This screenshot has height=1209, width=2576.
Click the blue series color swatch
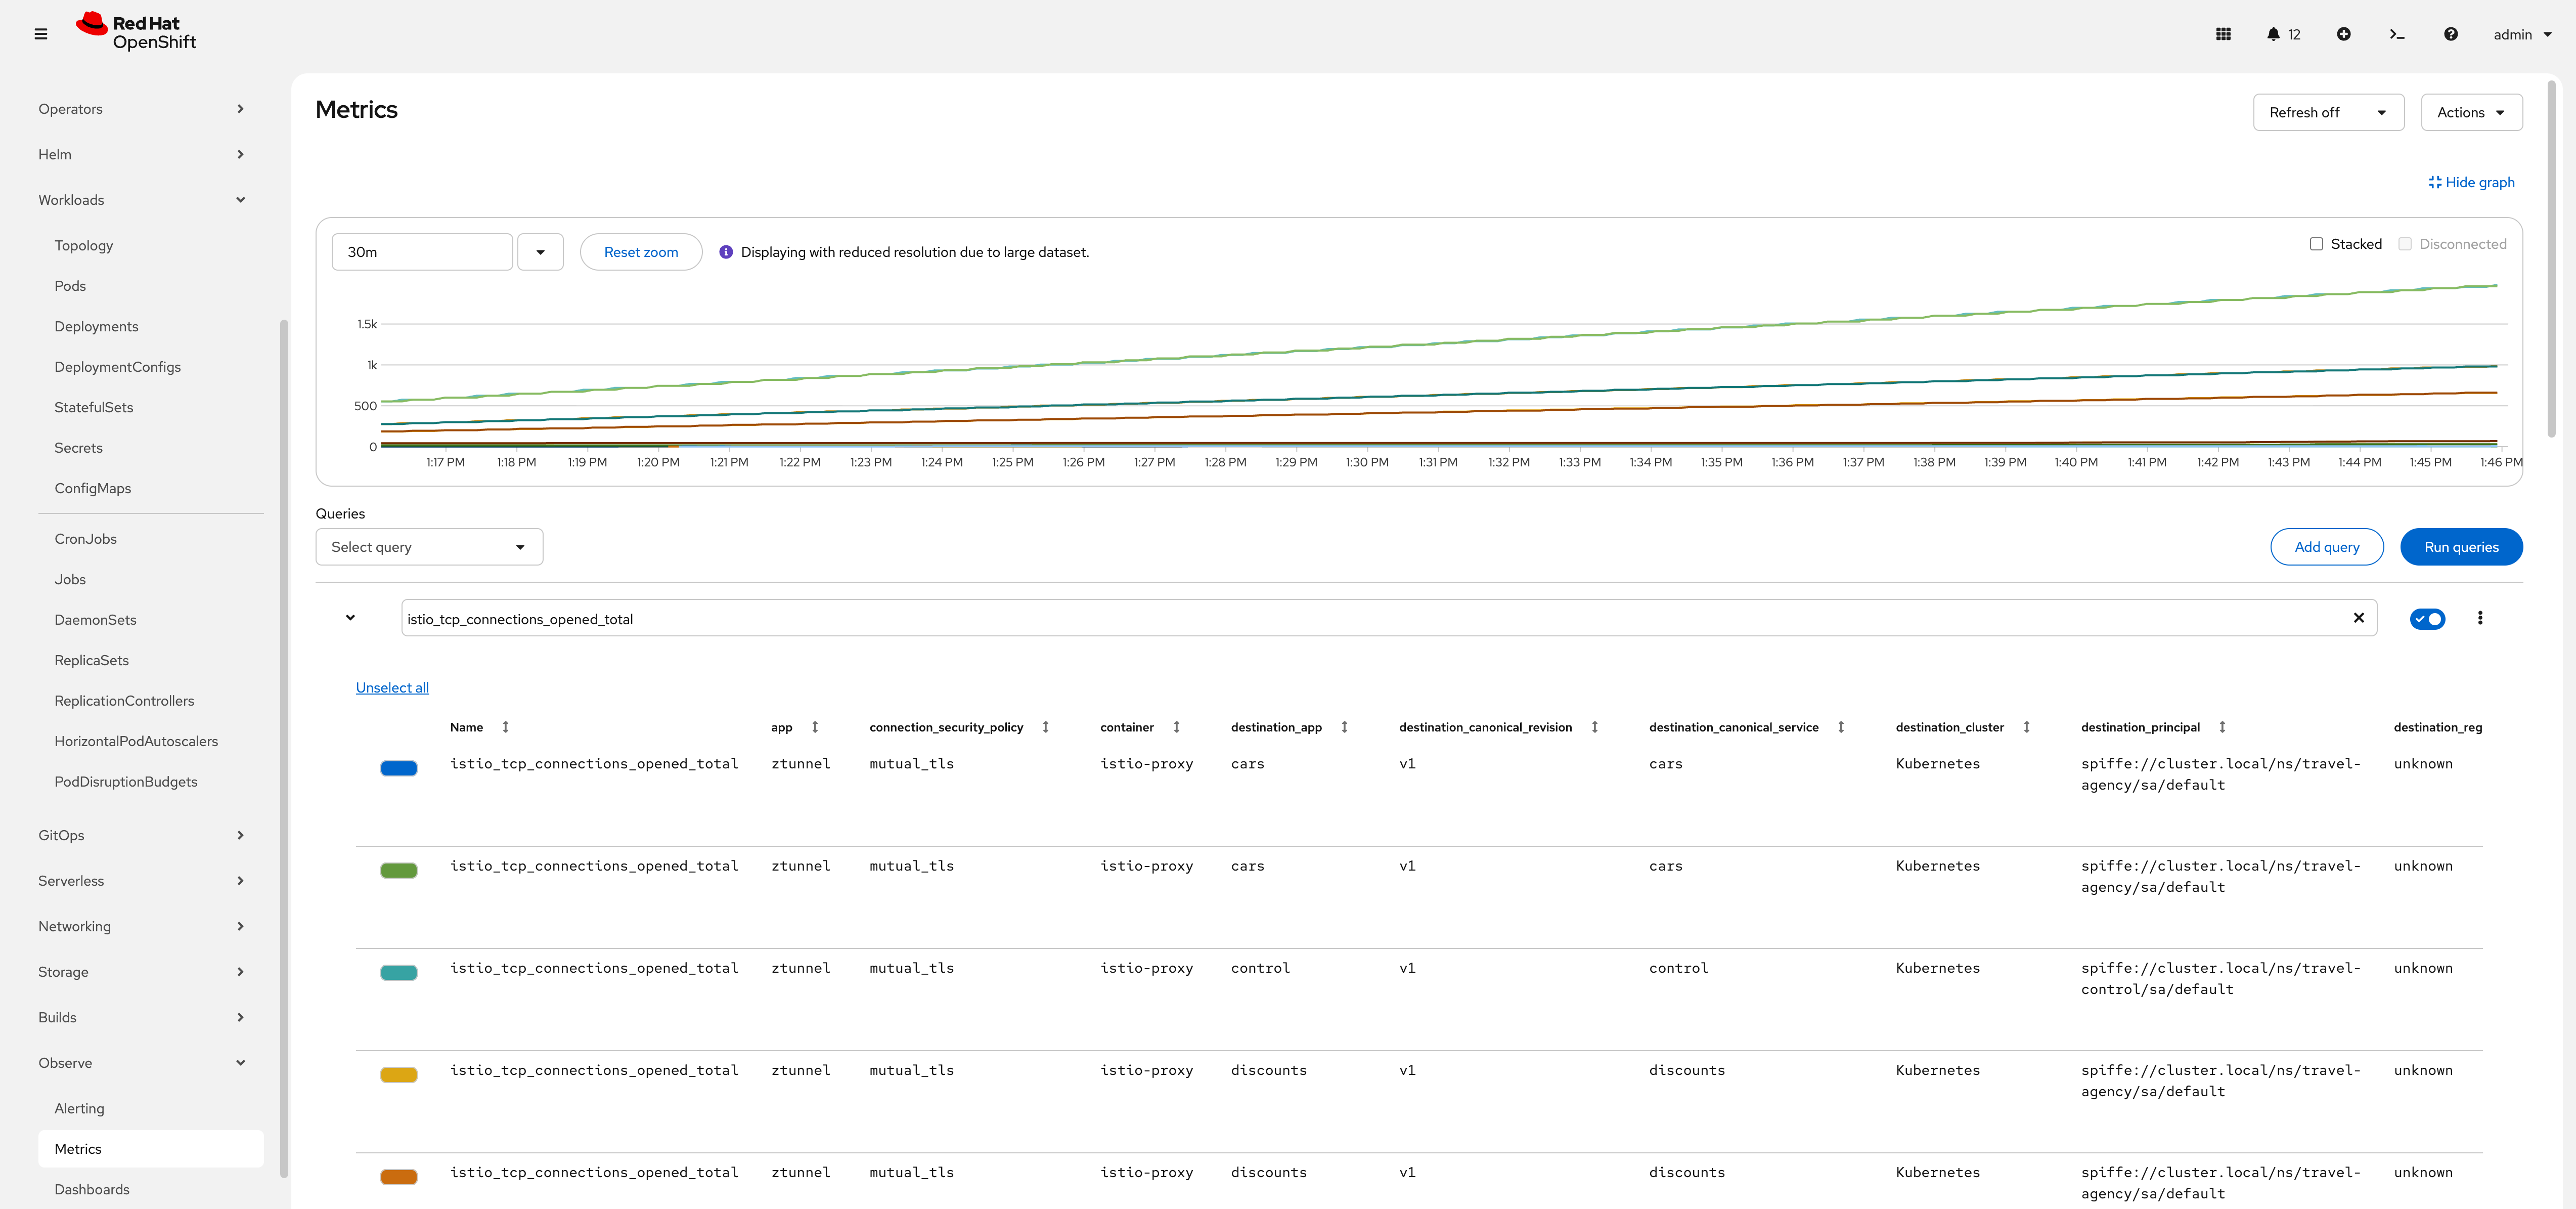399,768
